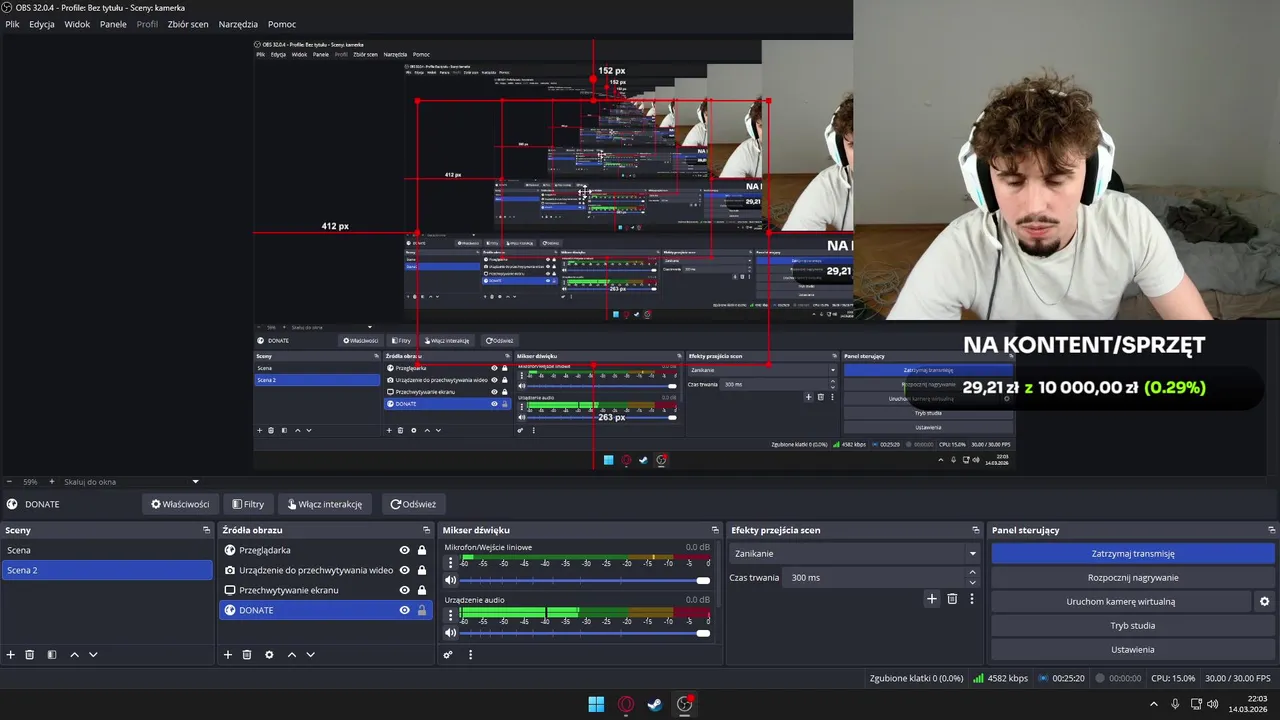Undock the Sceny panel
1280x720 pixels.
207,530
